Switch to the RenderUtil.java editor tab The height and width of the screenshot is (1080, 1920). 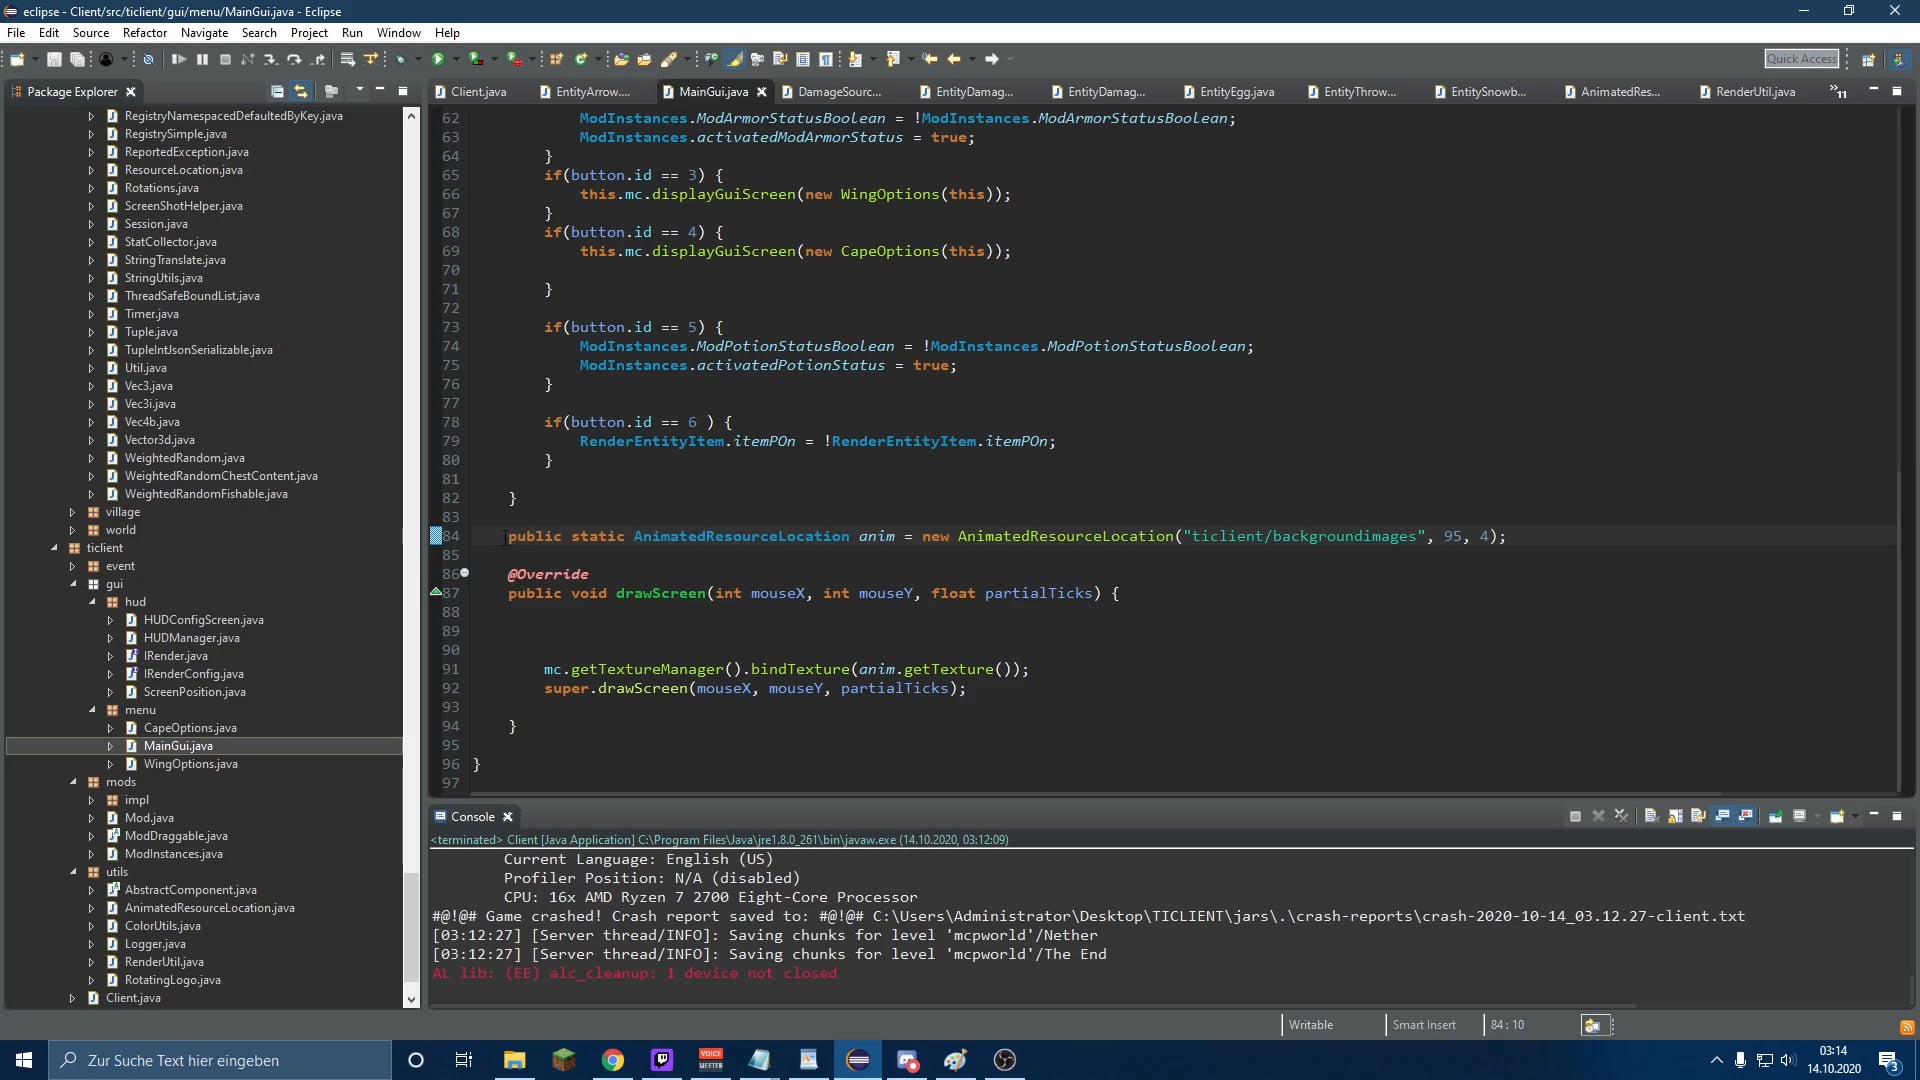coord(1754,91)
